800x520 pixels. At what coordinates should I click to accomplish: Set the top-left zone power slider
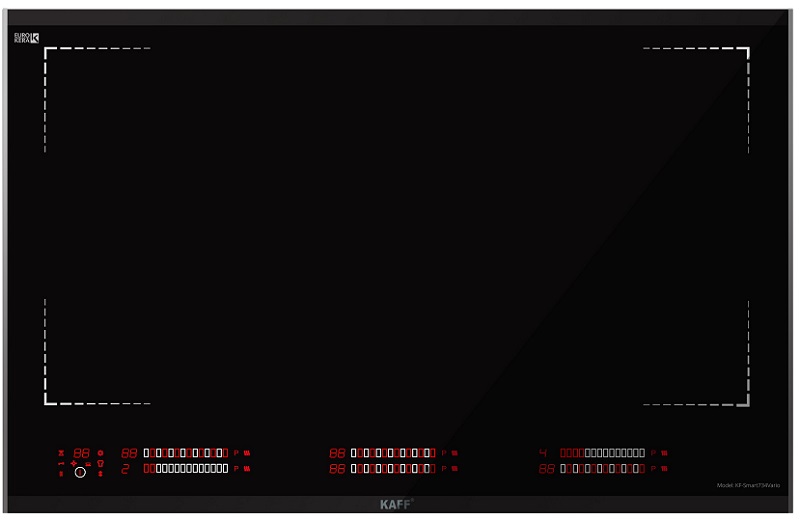click(x=186, y=453)
